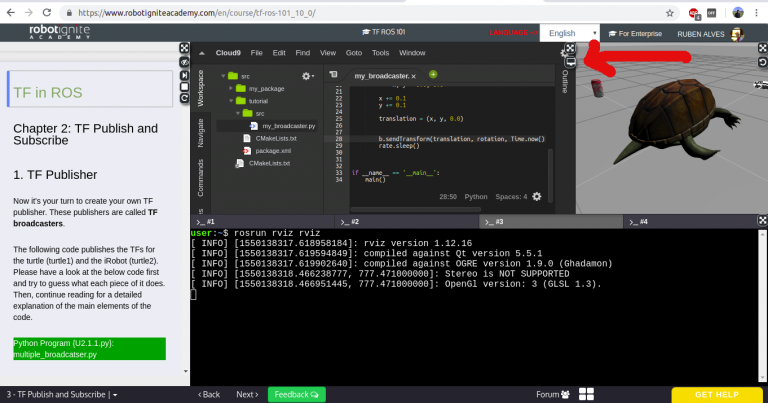Expand the notebook panel to fullscreen
The height and width of the screenshot is (403, 768).
[x=184, y=48]
